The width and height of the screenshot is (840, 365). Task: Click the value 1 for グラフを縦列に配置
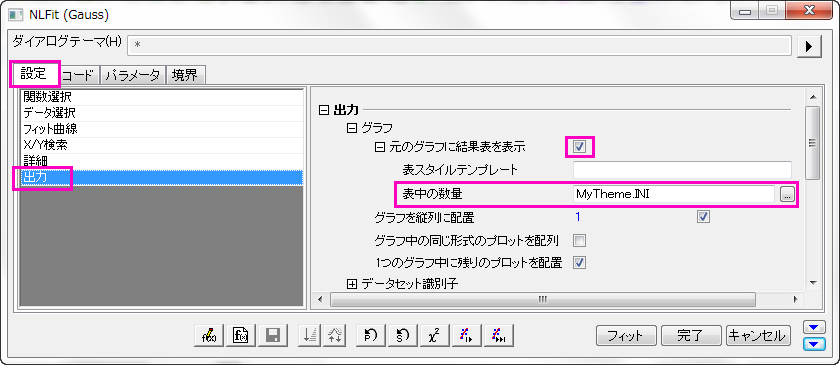point(579,217)
